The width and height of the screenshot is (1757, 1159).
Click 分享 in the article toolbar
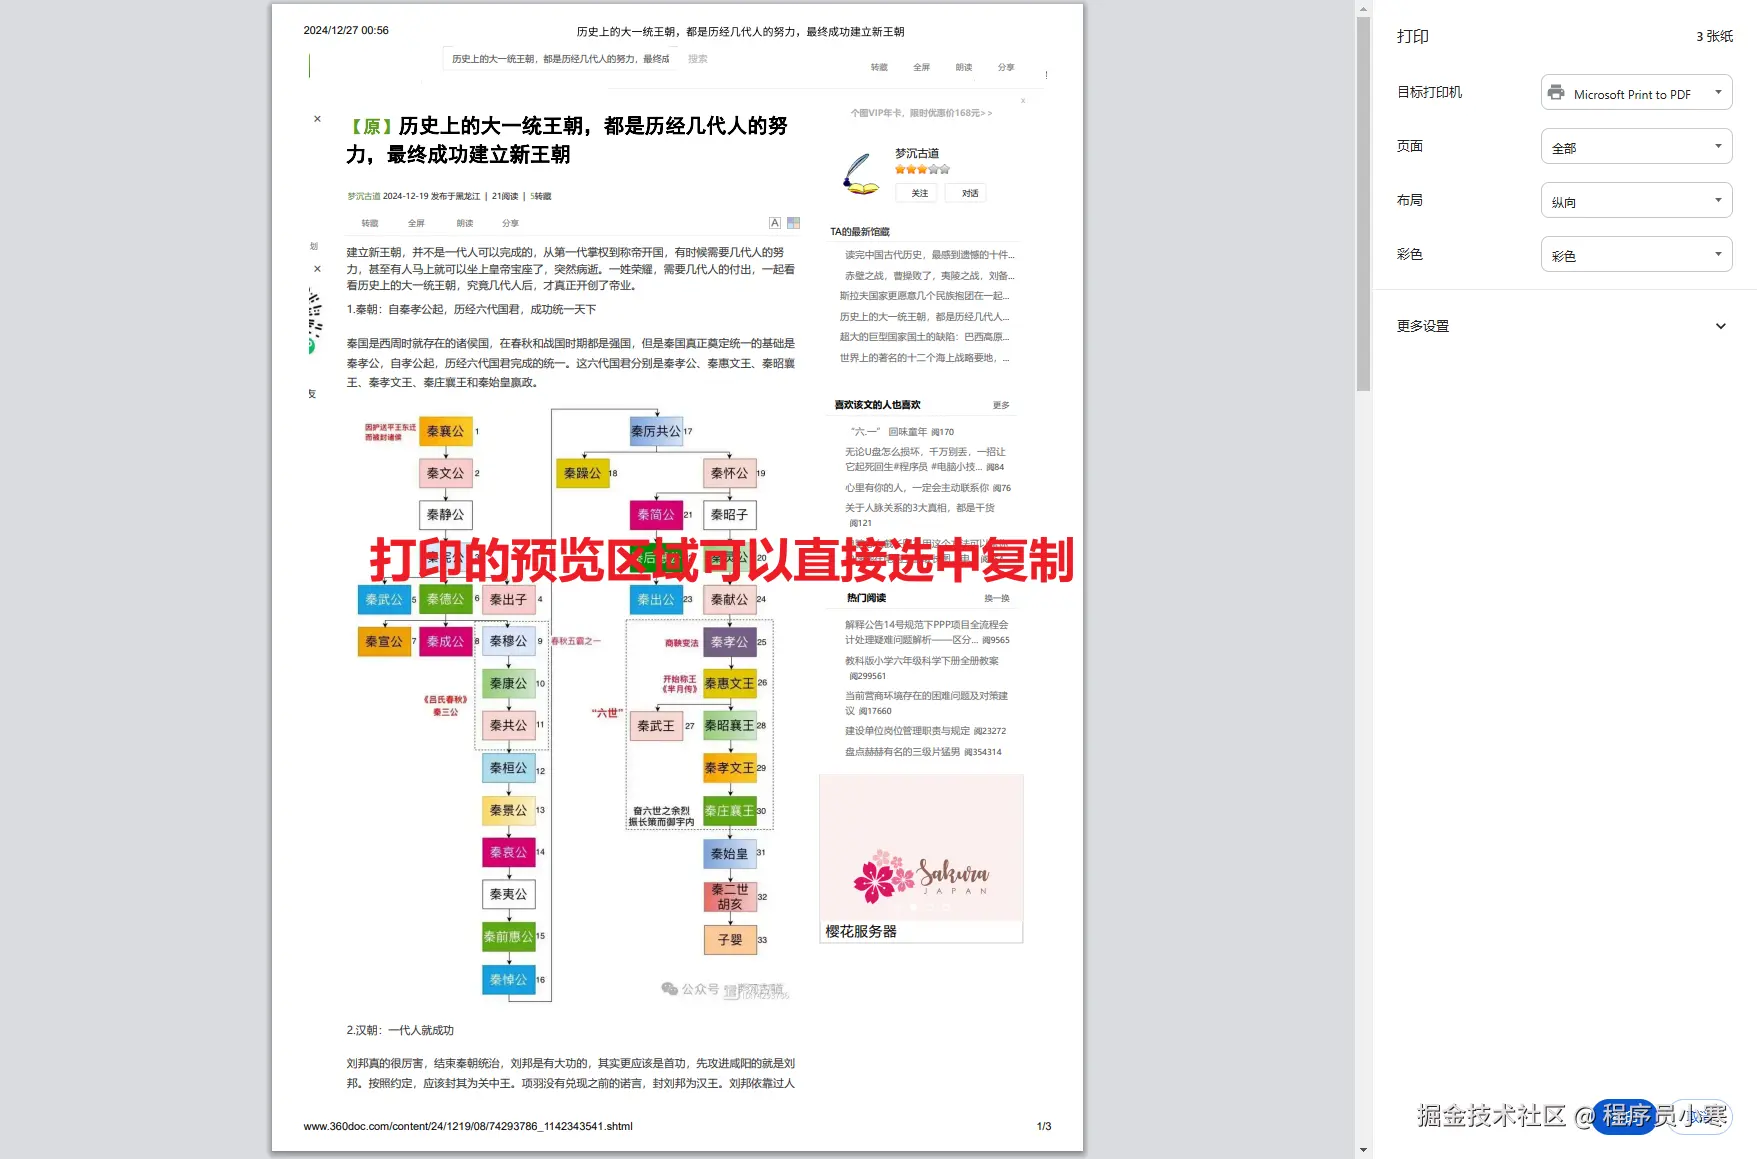coord(511,223)
